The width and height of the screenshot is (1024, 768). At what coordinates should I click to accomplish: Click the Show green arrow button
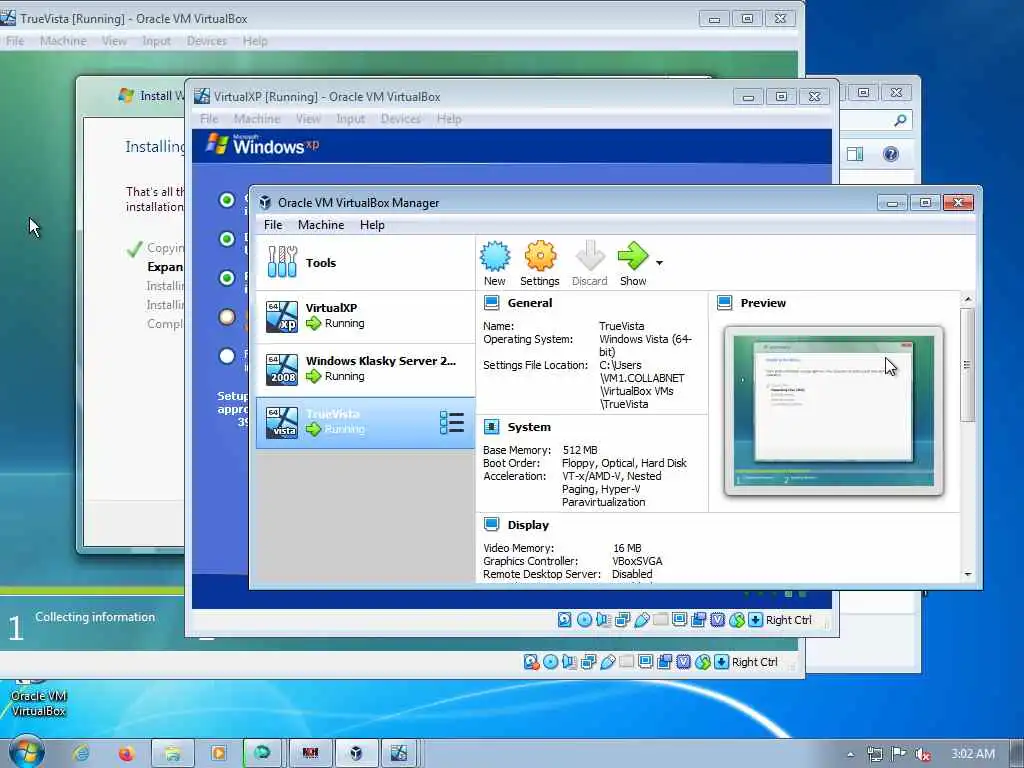pyautogui.click(x=633, y=264)
